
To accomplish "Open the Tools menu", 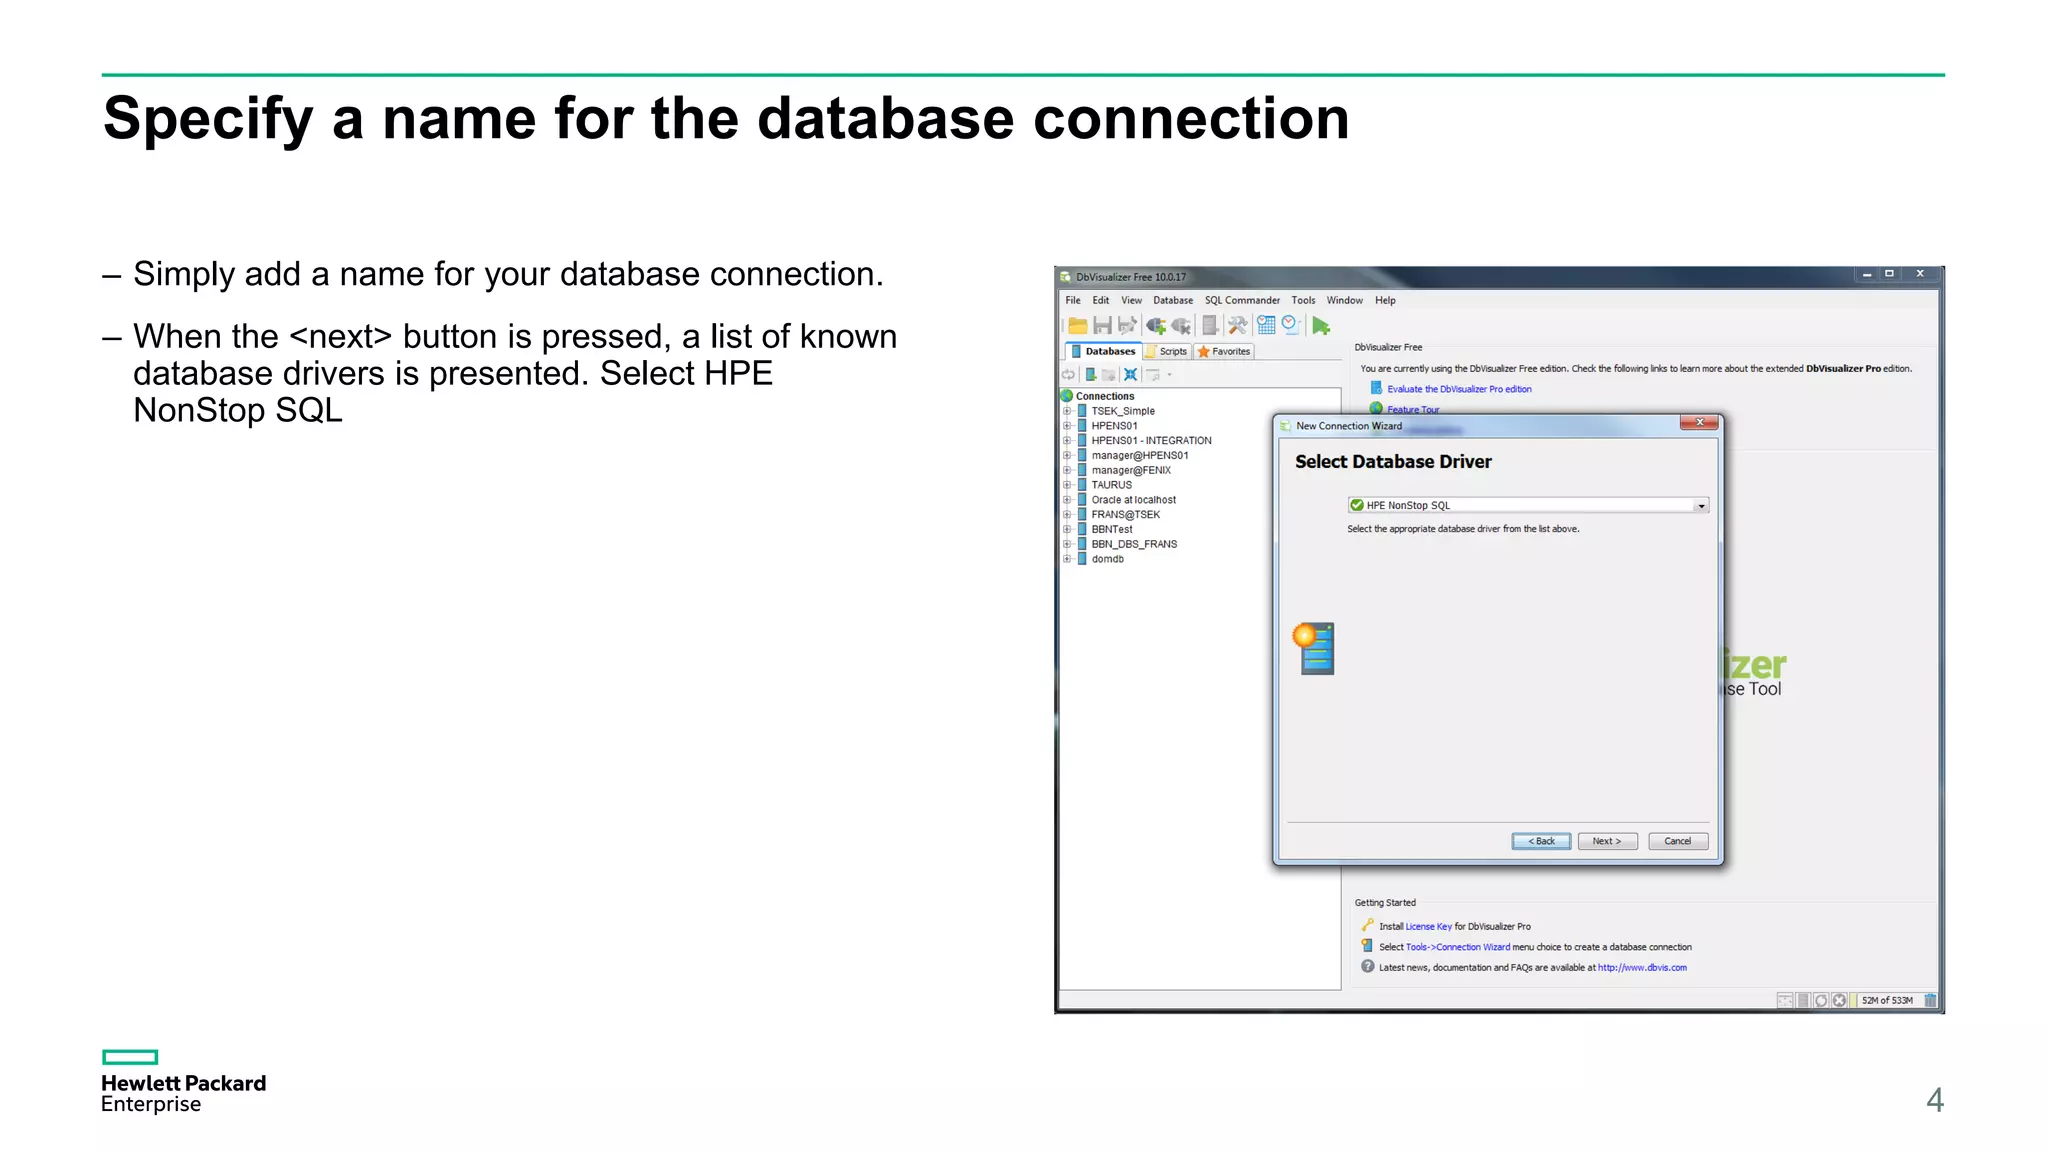I will point(1303,300).
